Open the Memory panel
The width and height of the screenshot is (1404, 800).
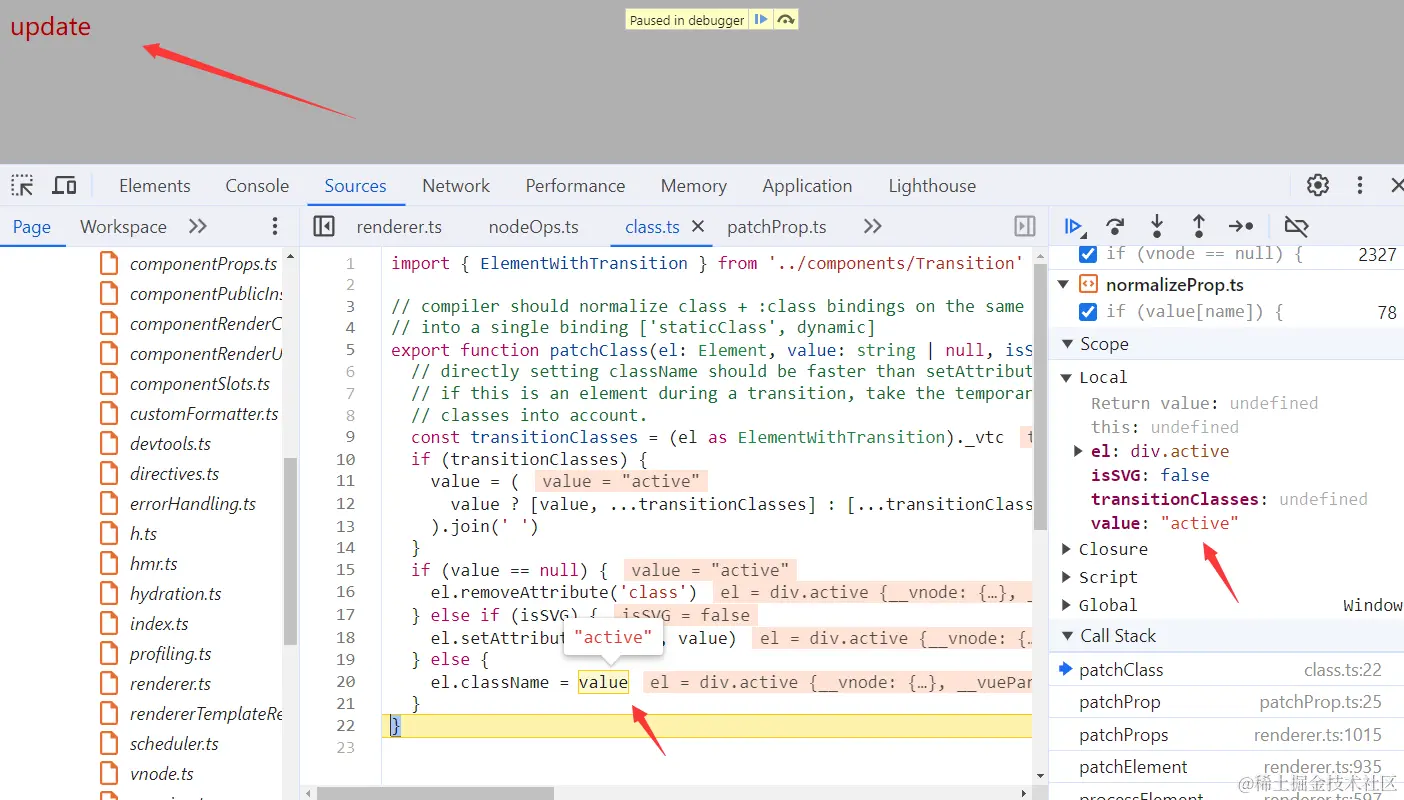(x=693, y=186)
